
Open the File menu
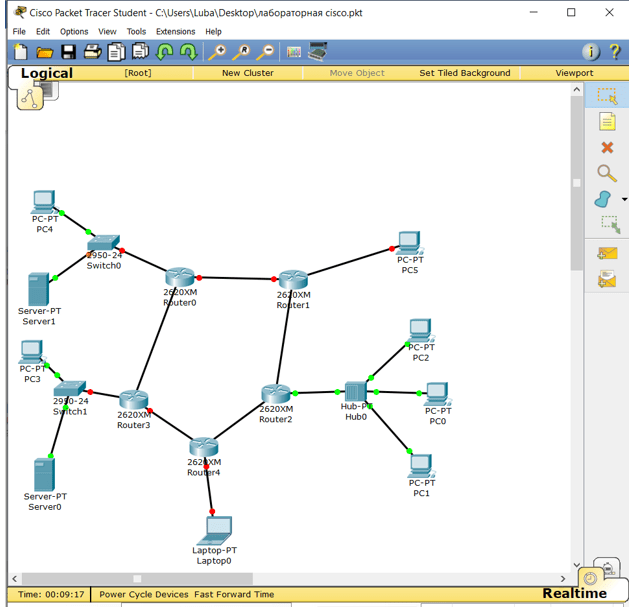click(x=19, y=32)
